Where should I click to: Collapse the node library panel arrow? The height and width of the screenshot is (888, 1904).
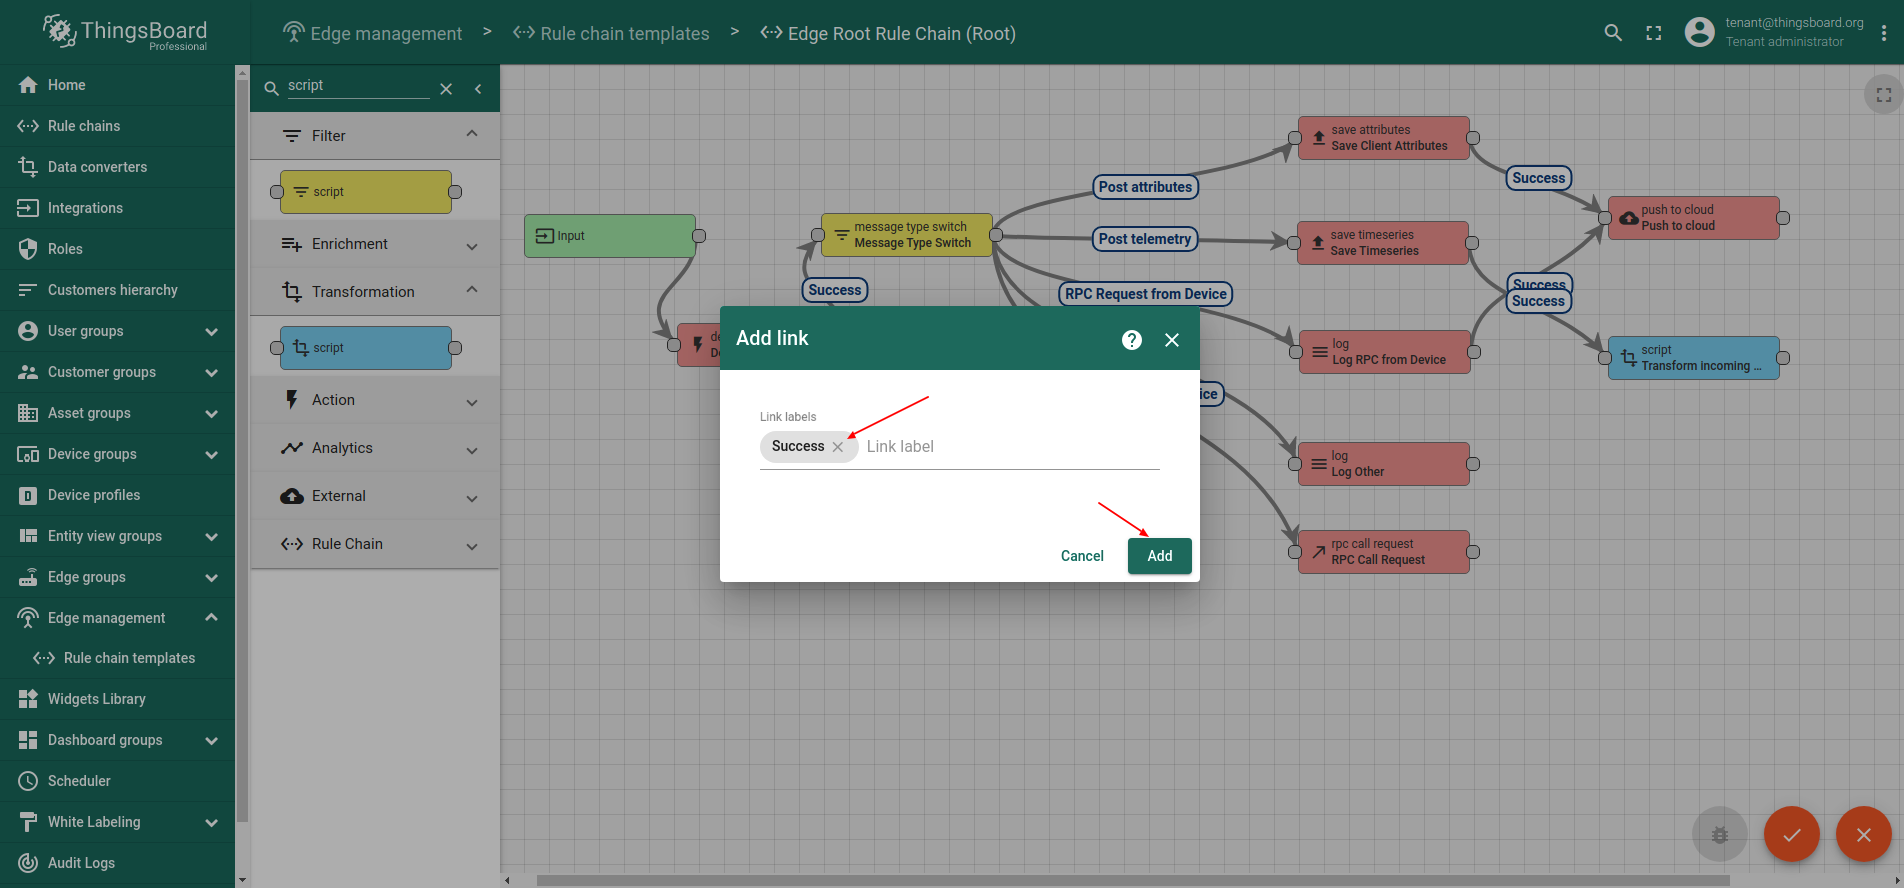478,89
